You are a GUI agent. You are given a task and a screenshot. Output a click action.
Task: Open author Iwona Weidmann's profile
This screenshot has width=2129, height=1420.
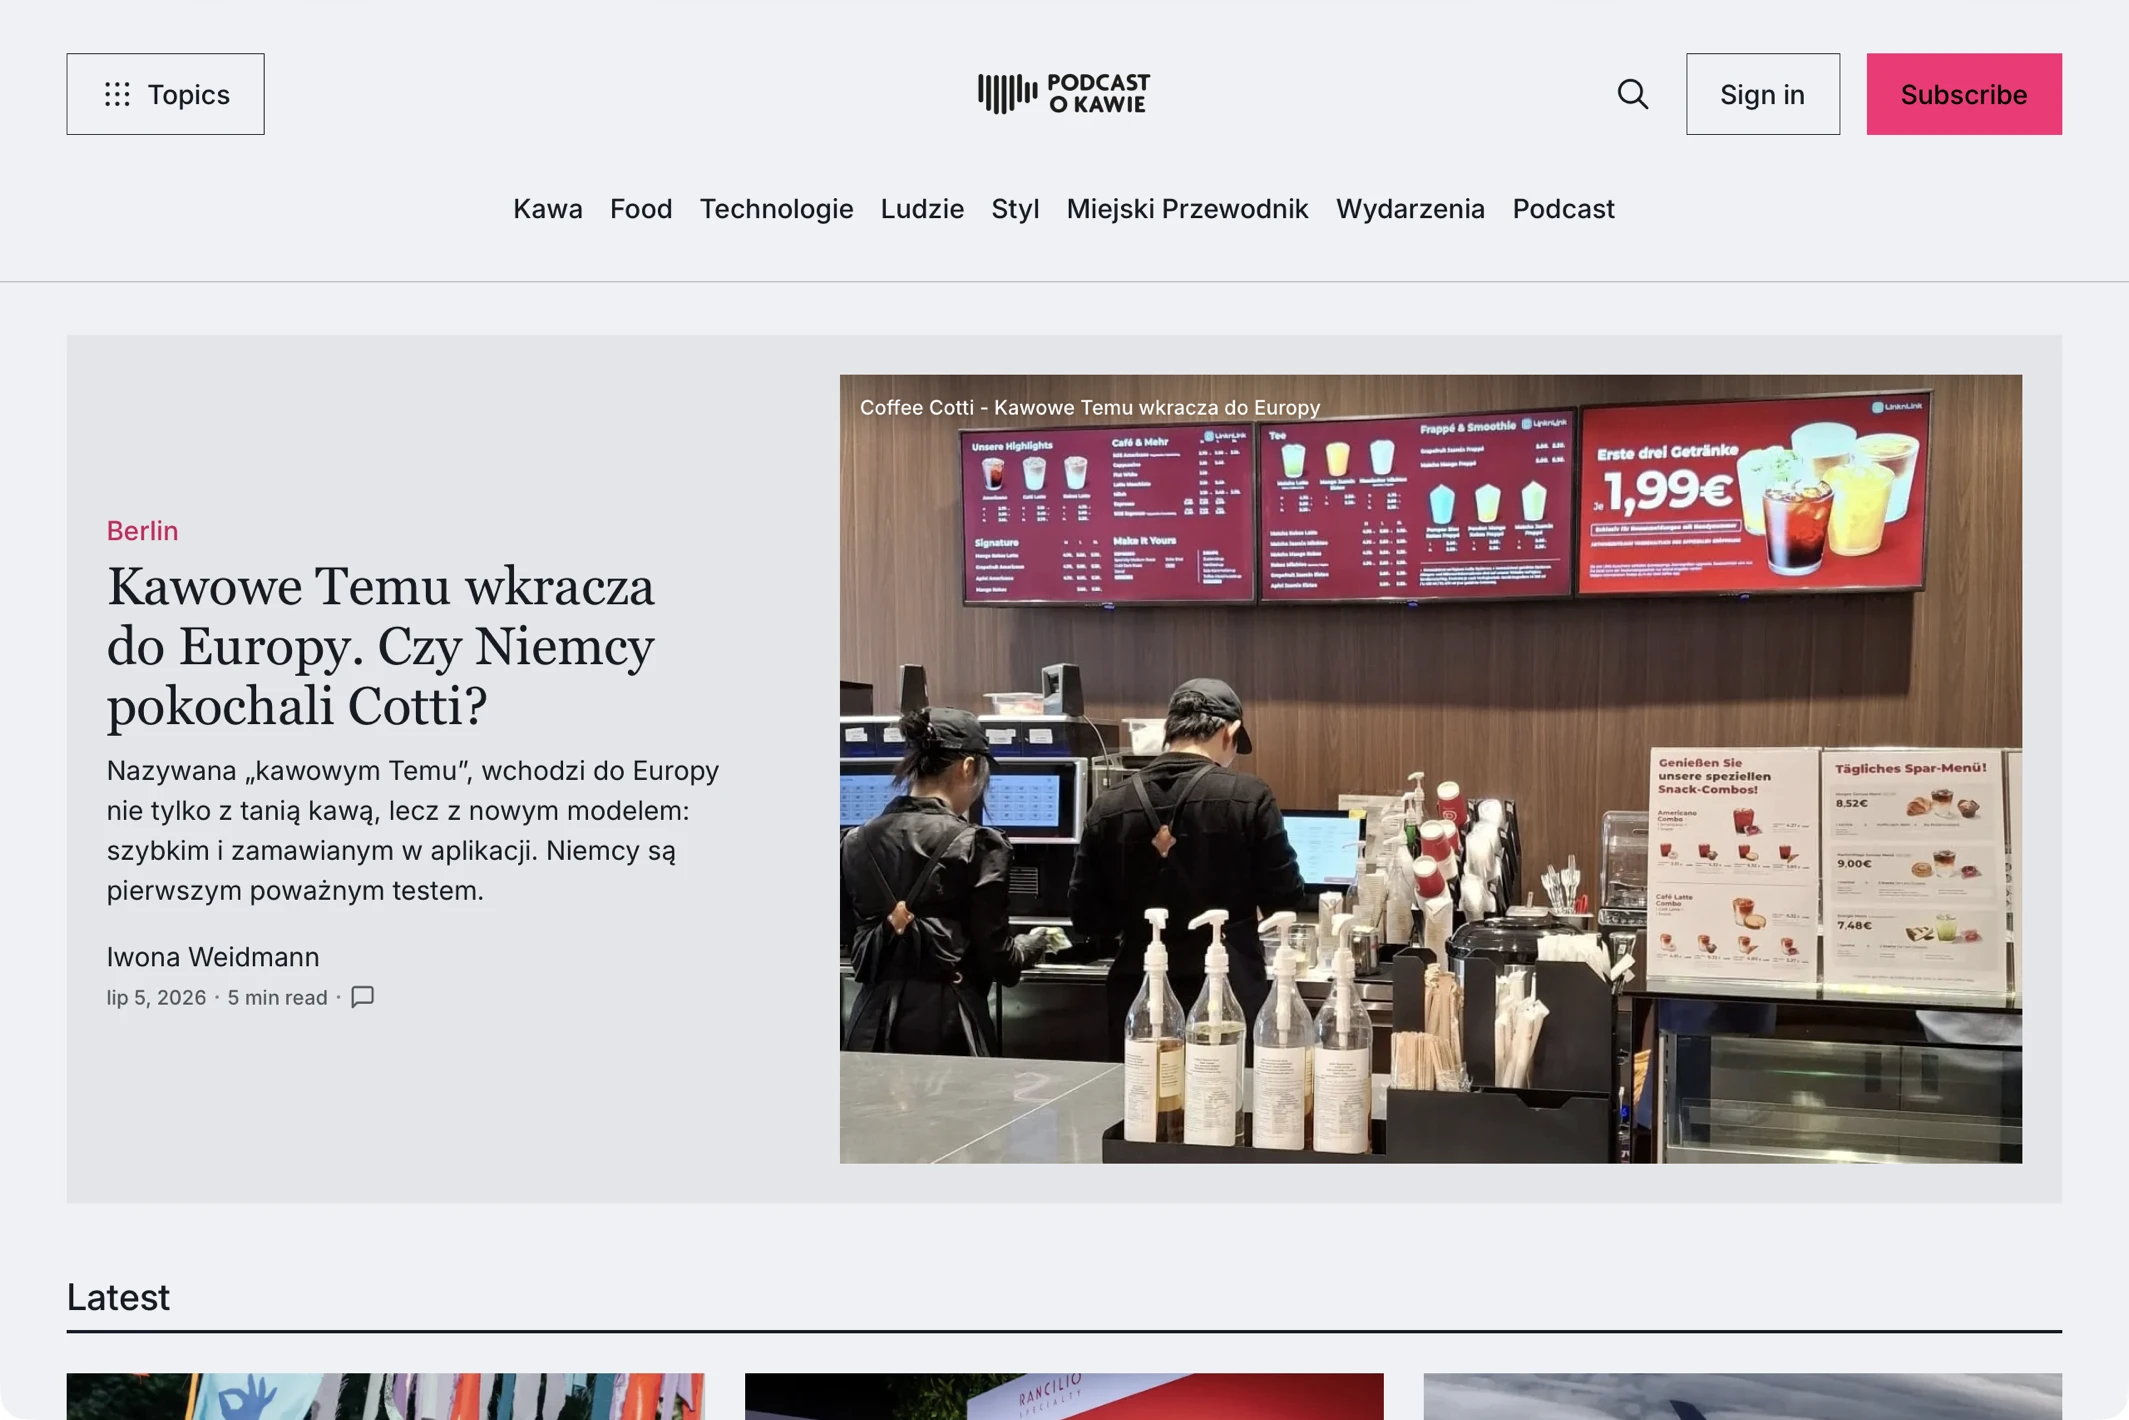[x=213, y=956]
